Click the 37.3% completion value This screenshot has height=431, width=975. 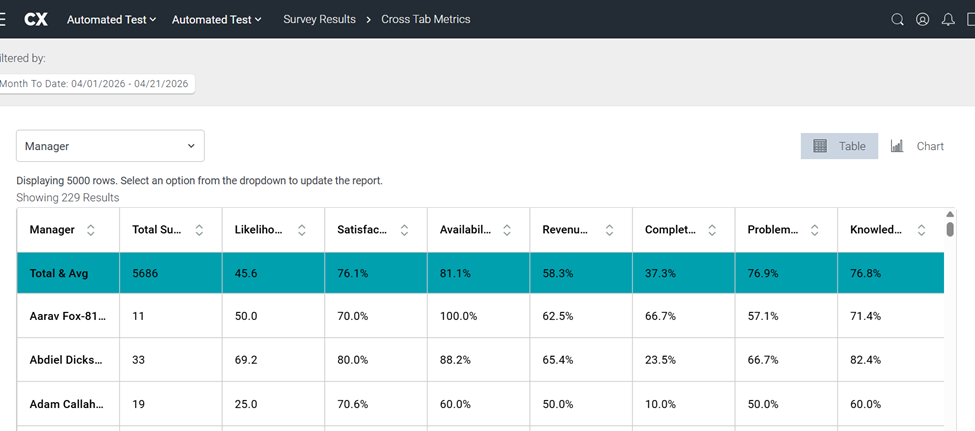pyautogui.click(x=660, y=273)
